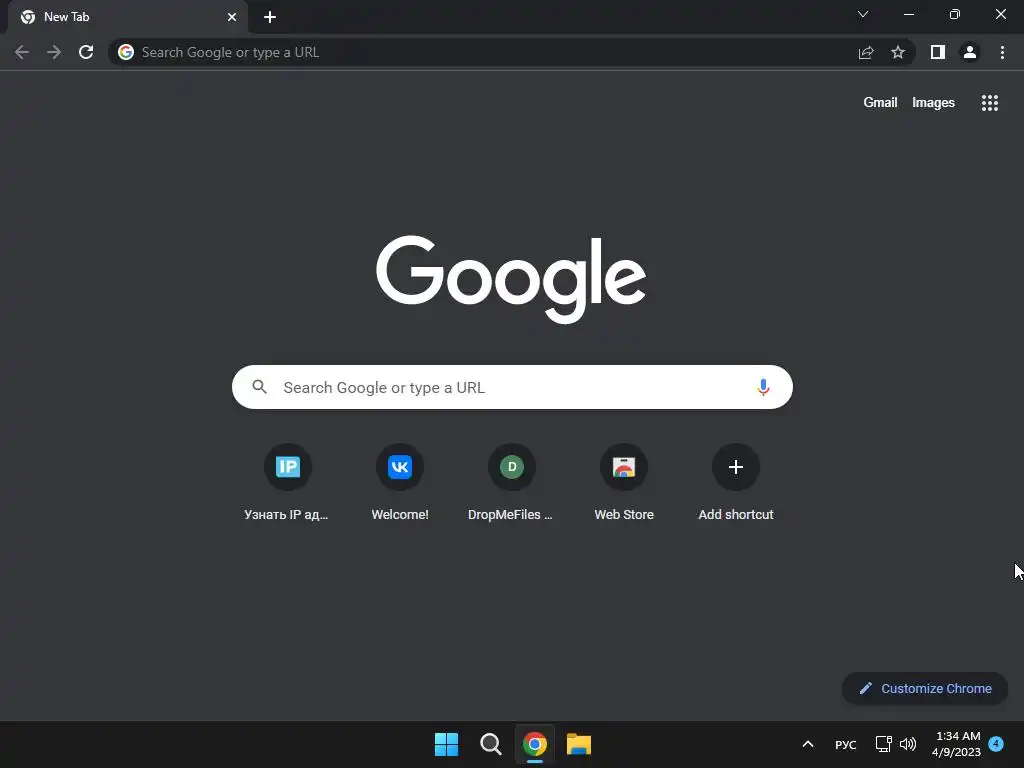Click Chrome icon in taskbar
The height and width of the screenshot is (768, 1024).
click(x=535, y=744)
